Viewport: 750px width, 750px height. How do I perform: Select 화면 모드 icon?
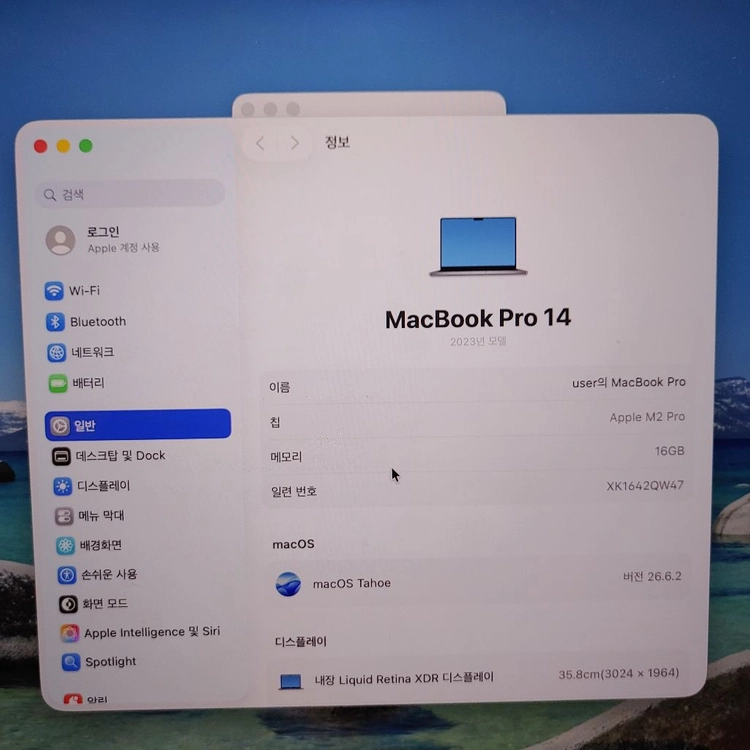(68, 604)
